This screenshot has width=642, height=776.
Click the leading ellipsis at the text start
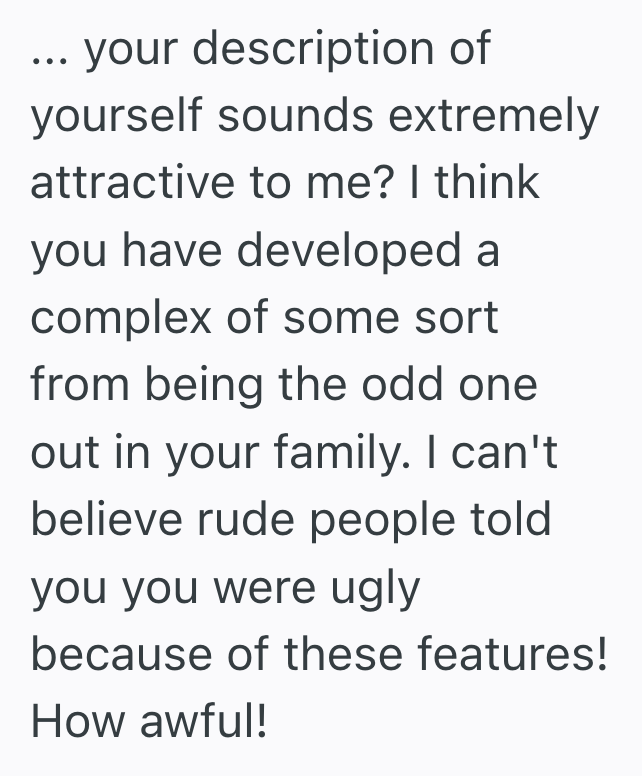click(x=48, y=58)
